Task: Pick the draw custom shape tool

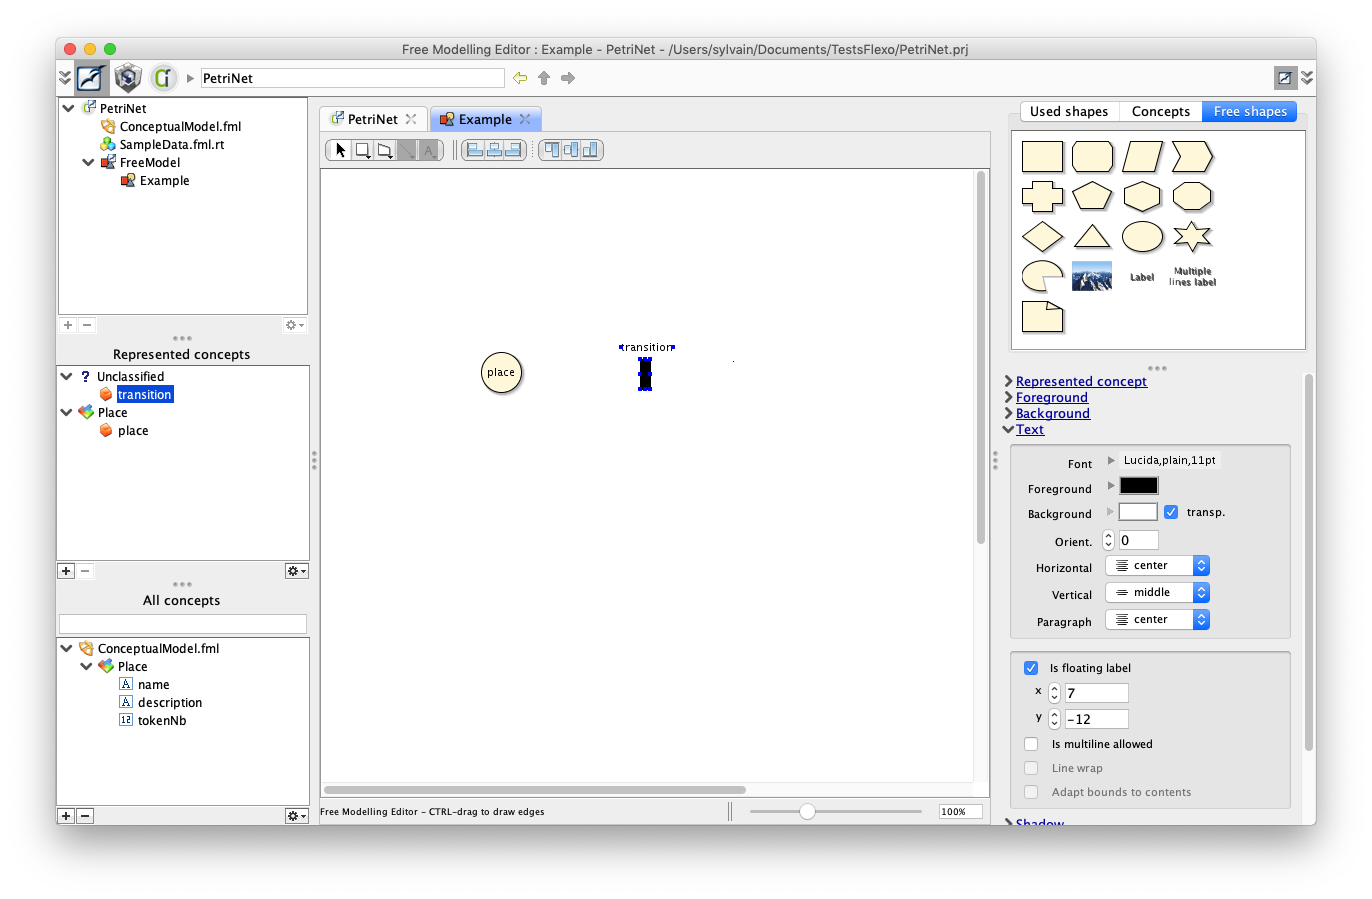Action: click(x=385, y=150)
